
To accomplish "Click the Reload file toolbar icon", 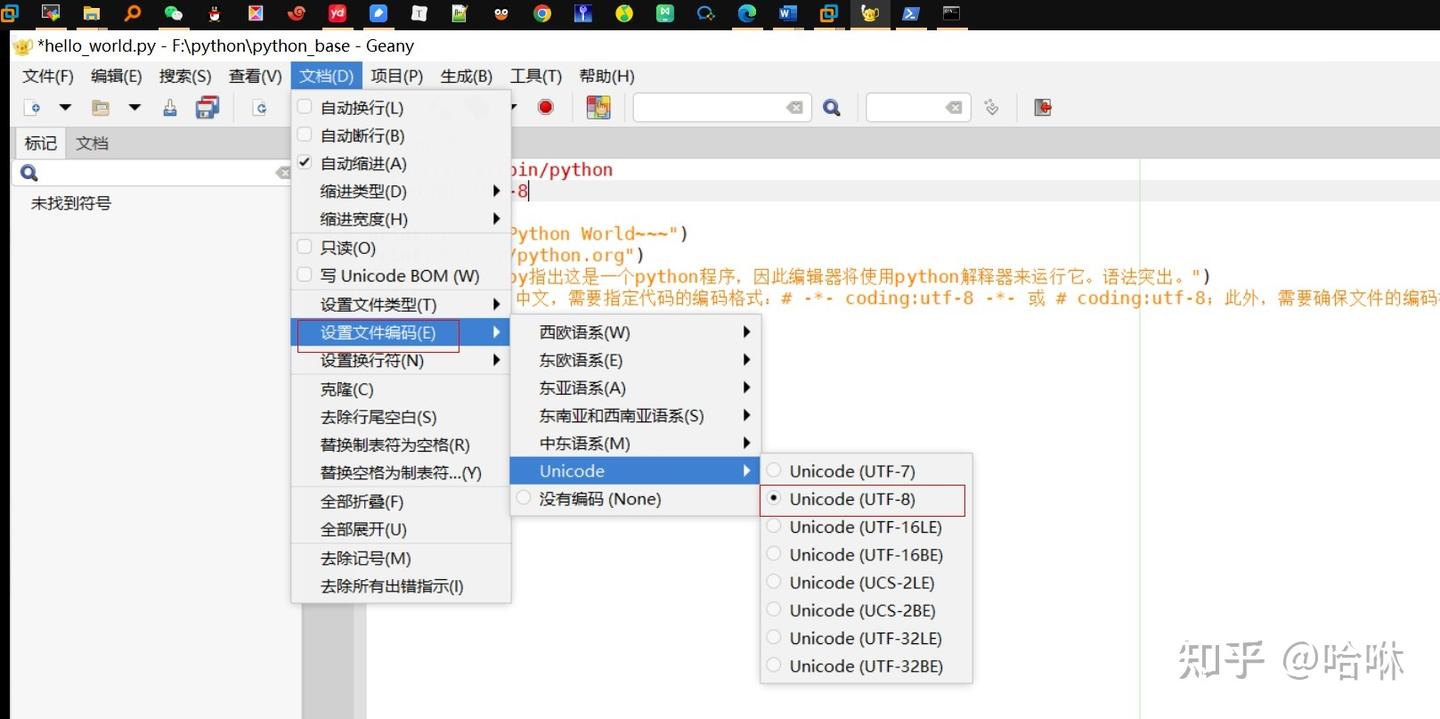I will pos(260,108).
